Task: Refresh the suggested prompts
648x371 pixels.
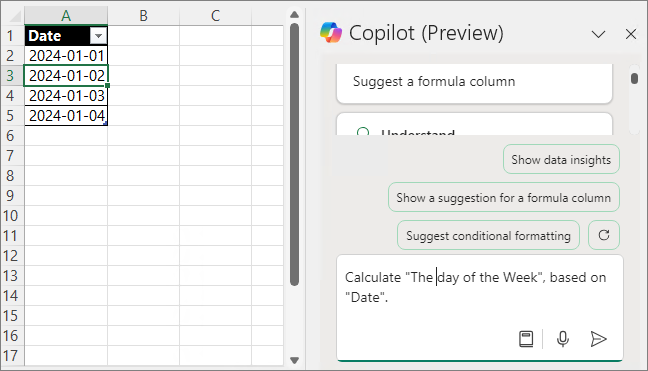Action: [604, 235]
